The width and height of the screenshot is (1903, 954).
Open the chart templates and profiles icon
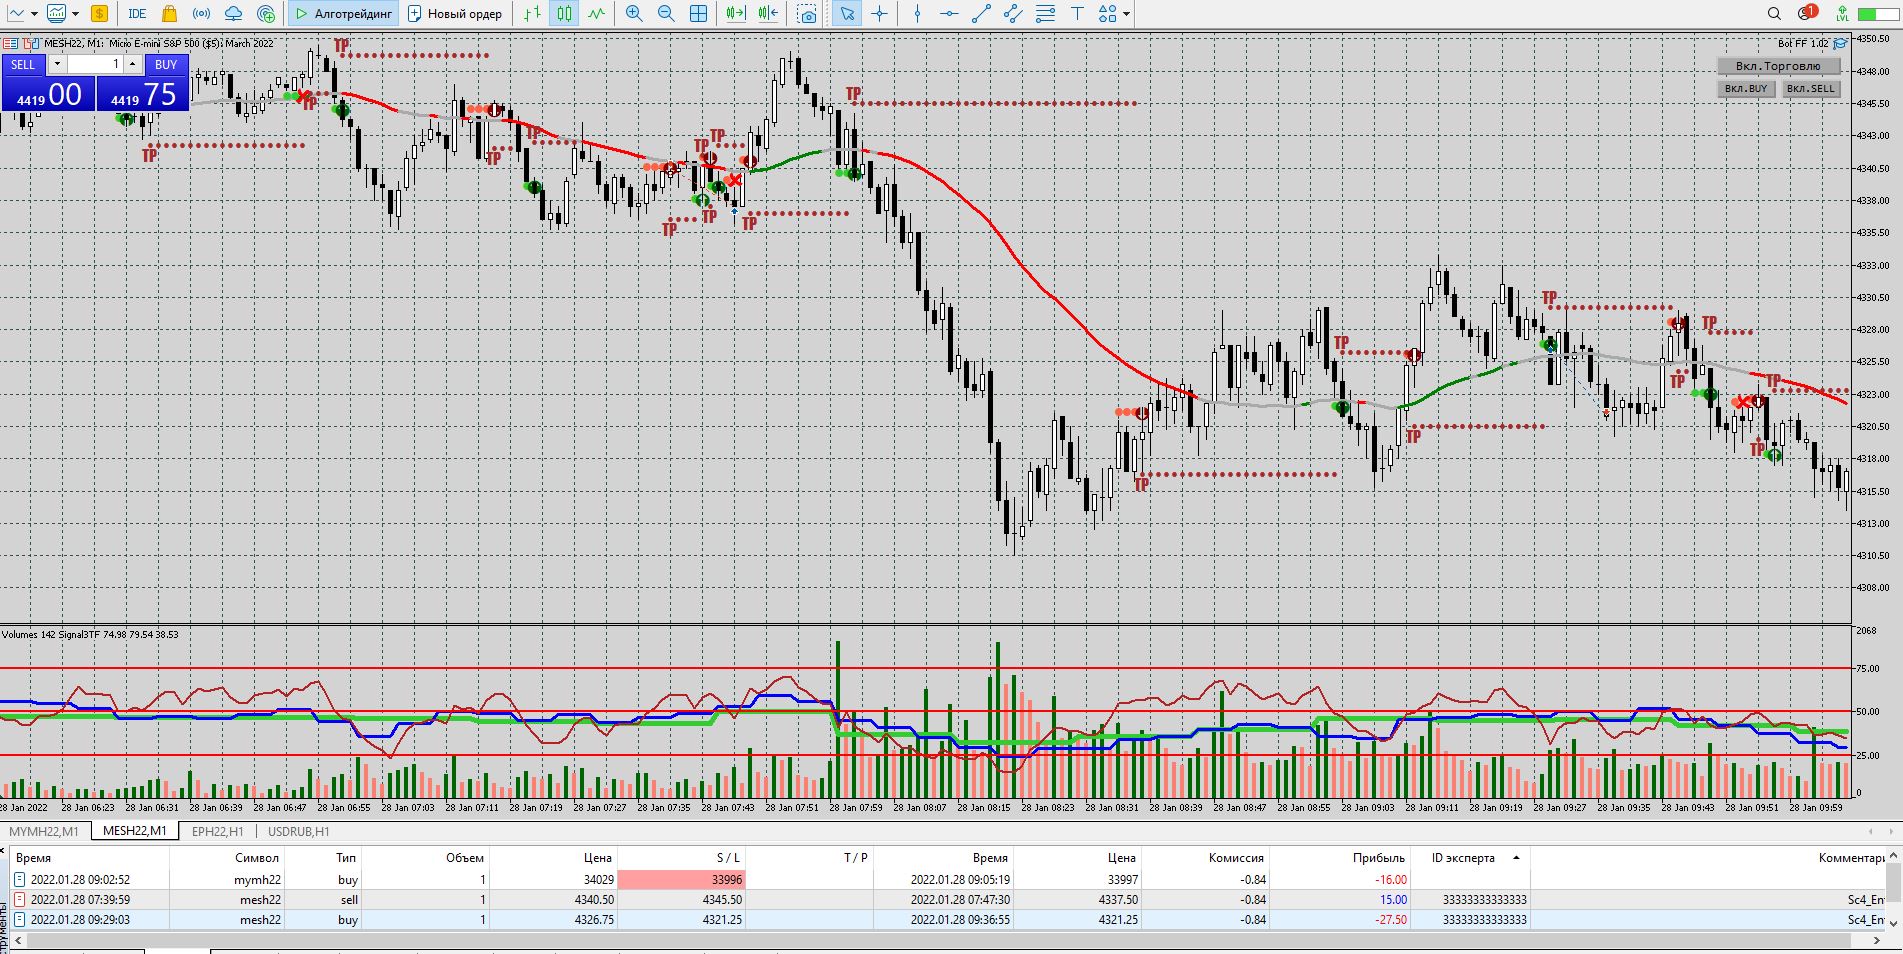57,14
